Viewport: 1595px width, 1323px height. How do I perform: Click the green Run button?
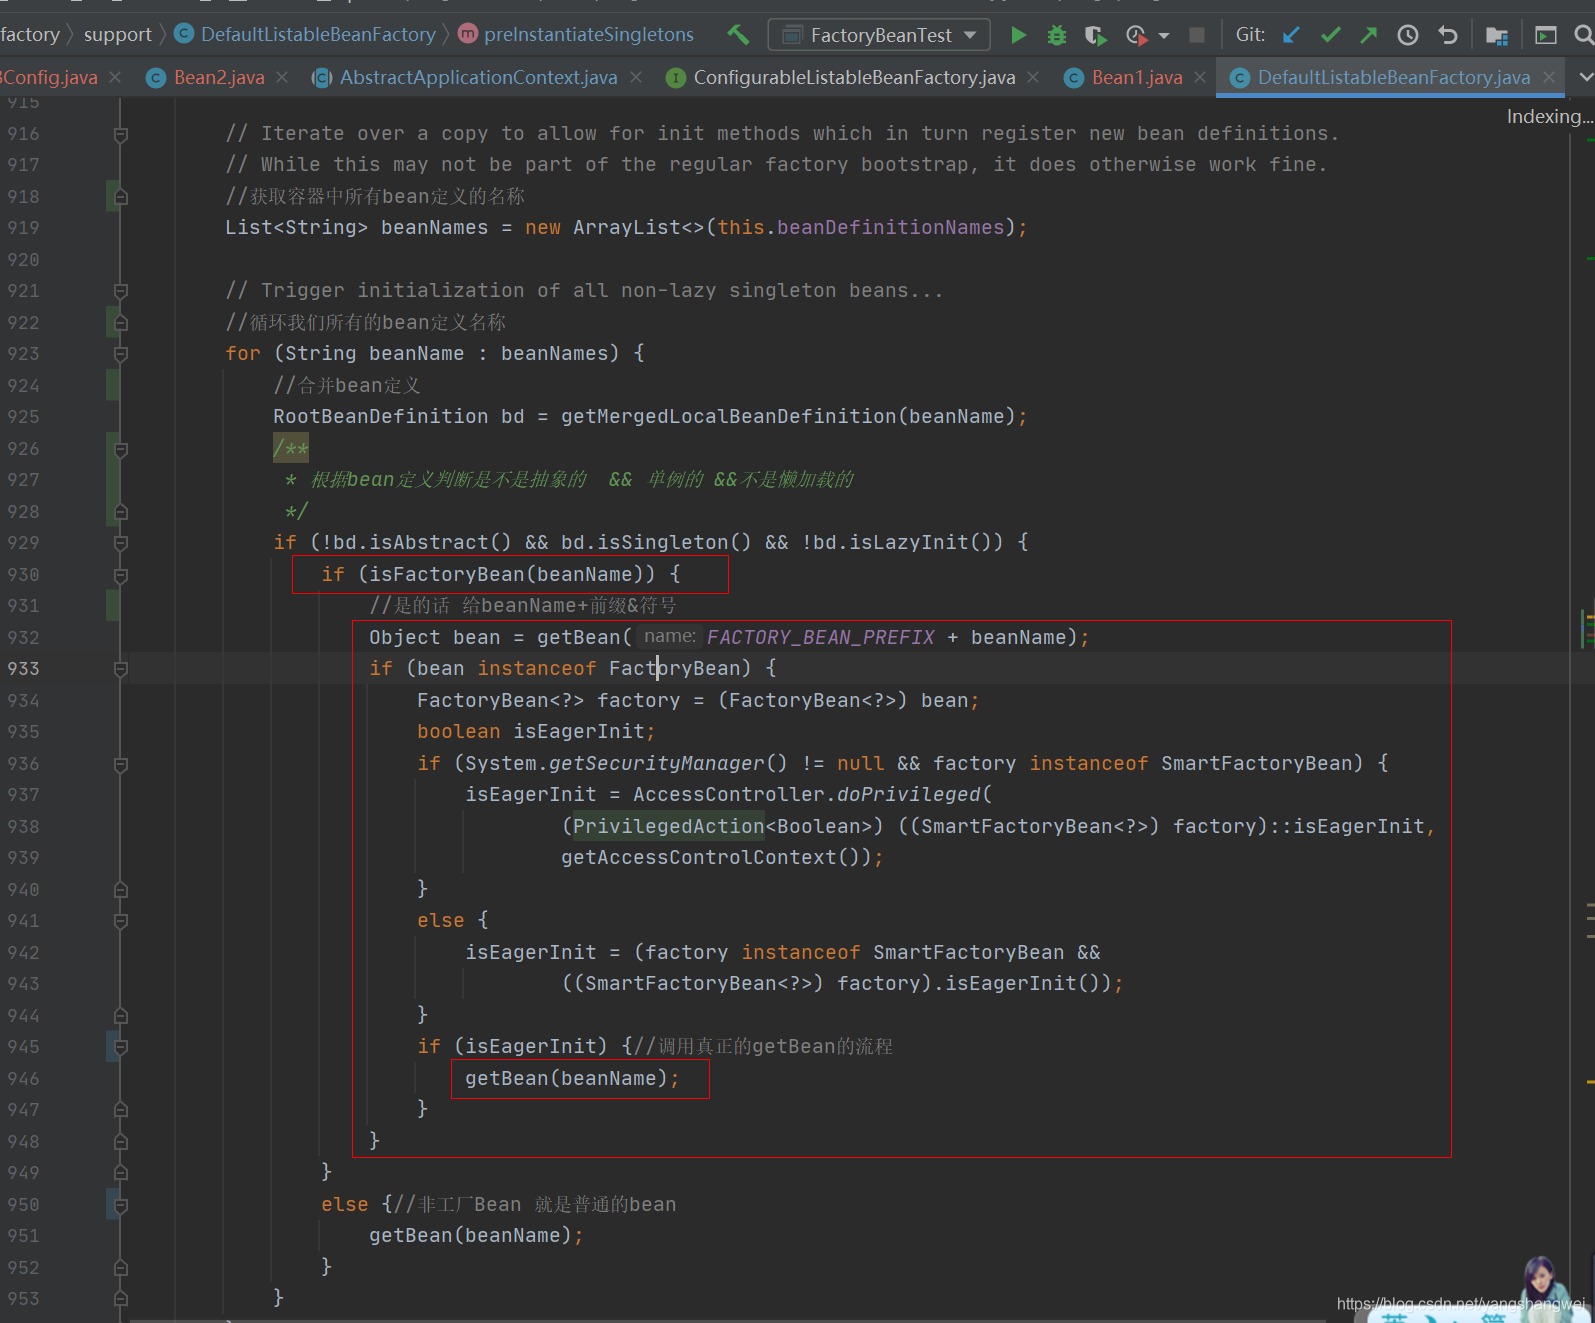1018,35
